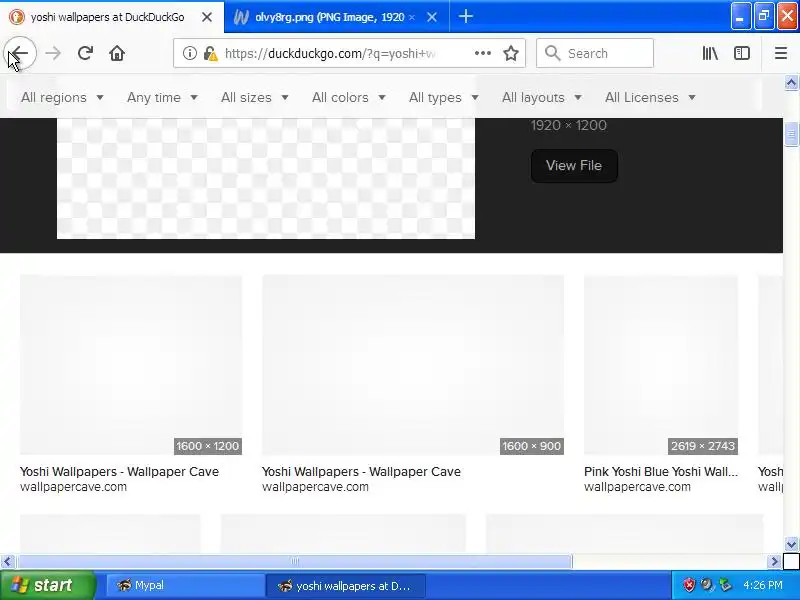Open the Windows start menu
This screenshot has width=800, height=600.
(48, 585)
